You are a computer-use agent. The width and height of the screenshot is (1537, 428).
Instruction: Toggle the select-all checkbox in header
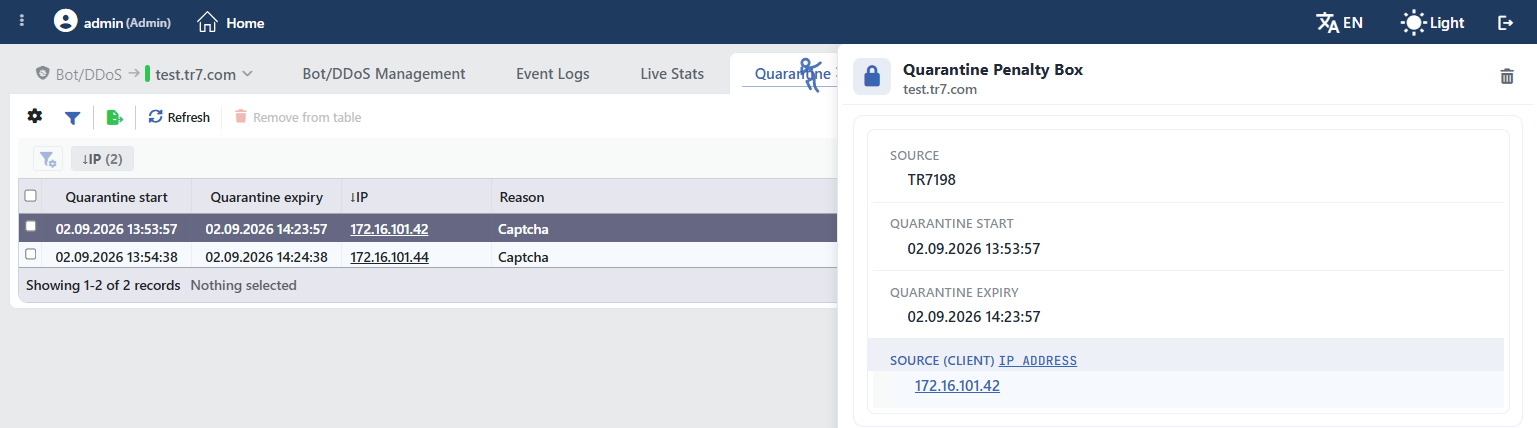click(31, 196)
